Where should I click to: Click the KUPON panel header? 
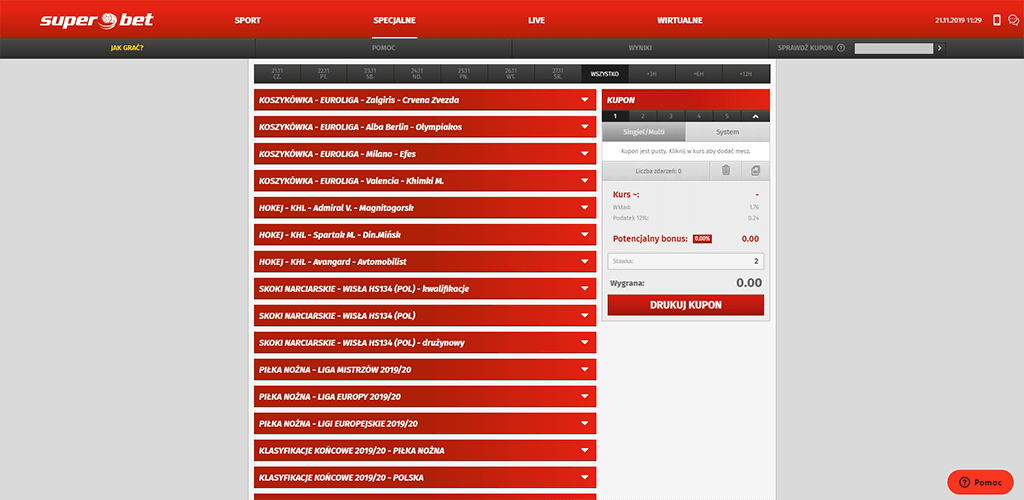coord(686,100)
